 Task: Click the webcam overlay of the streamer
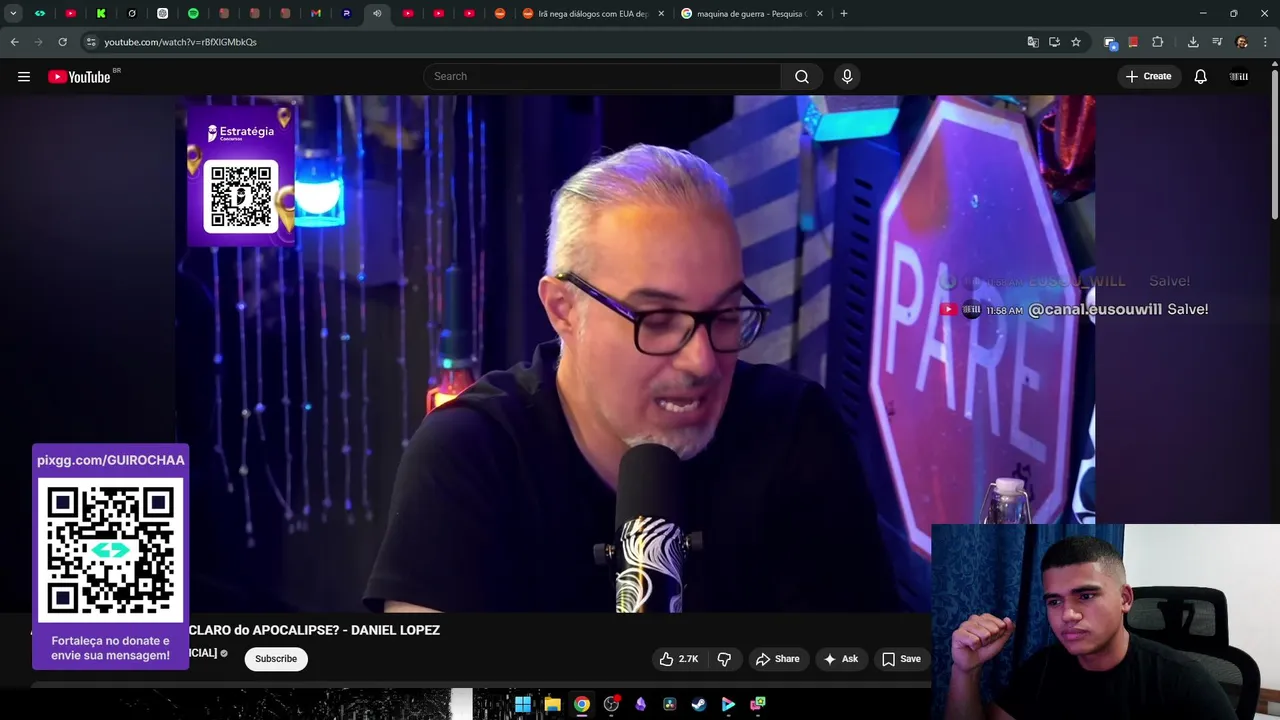coord(1106,621)
